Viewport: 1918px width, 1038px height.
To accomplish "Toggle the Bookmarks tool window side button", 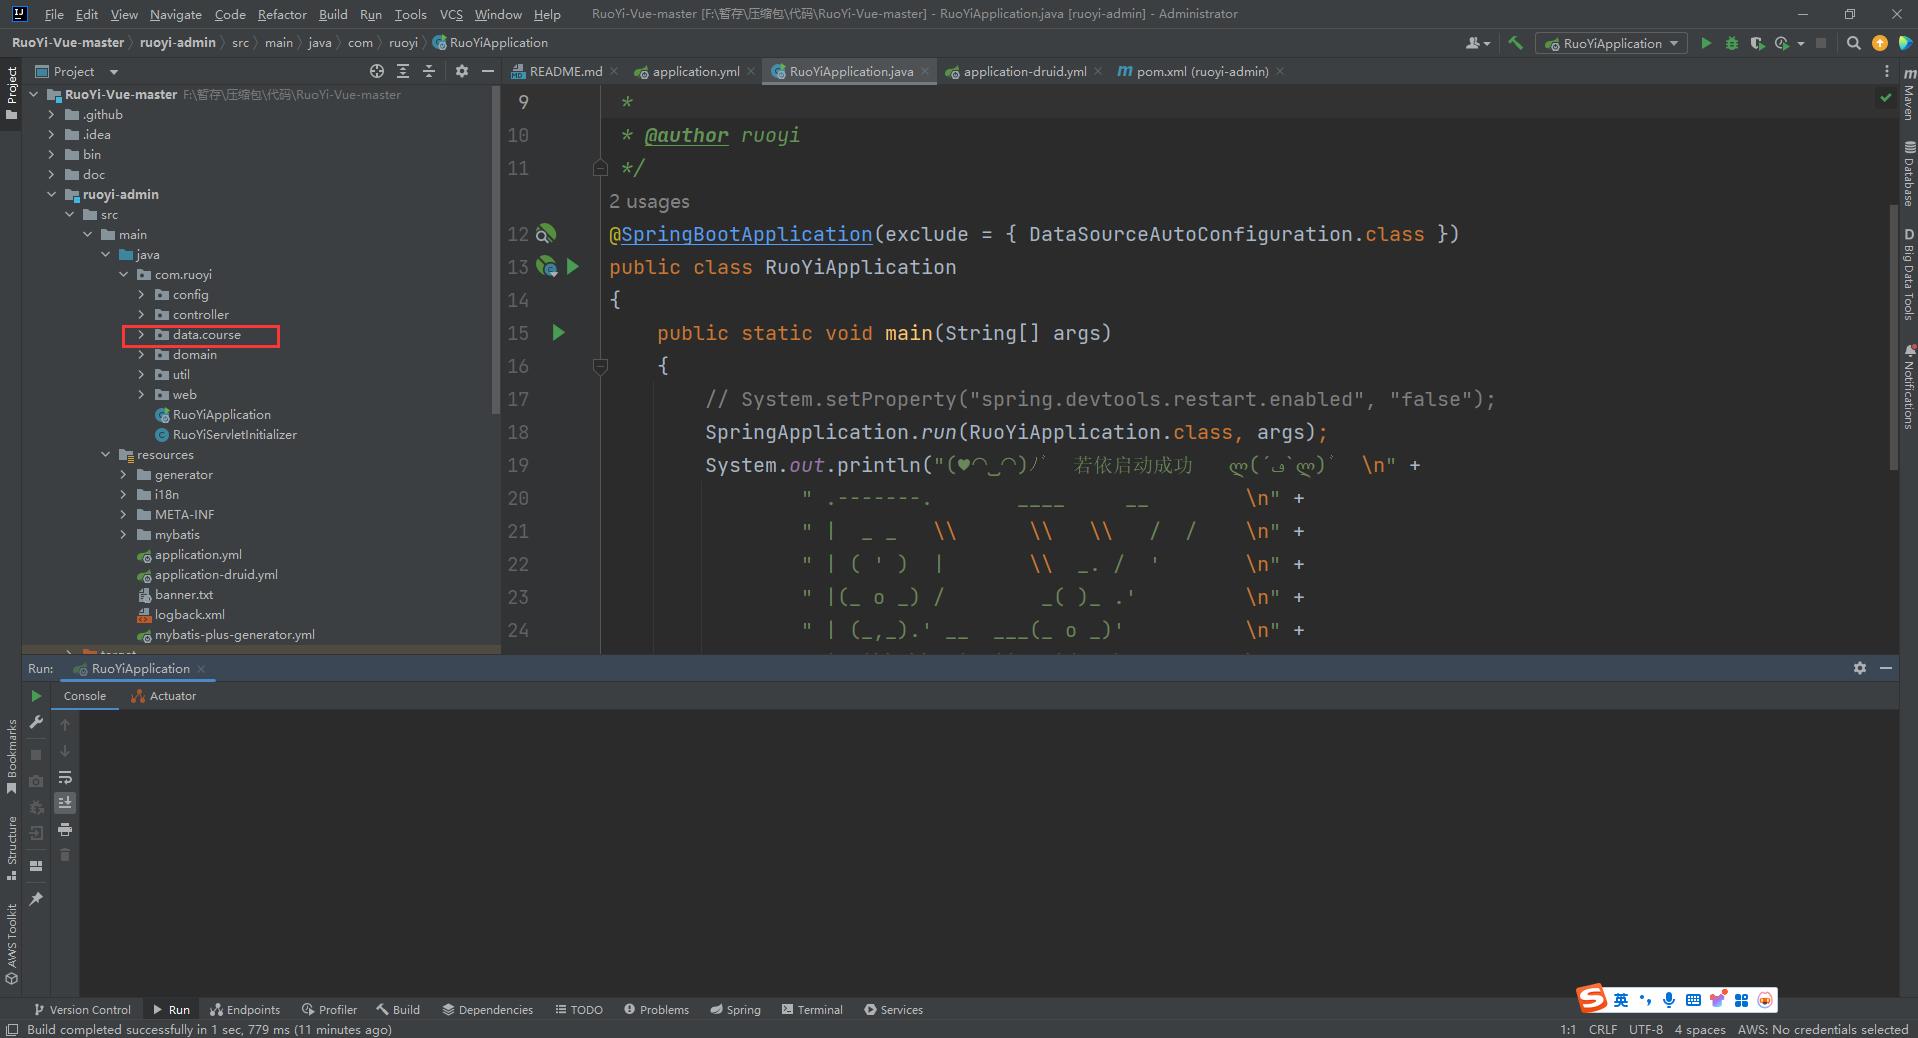I will click(11, 756).
